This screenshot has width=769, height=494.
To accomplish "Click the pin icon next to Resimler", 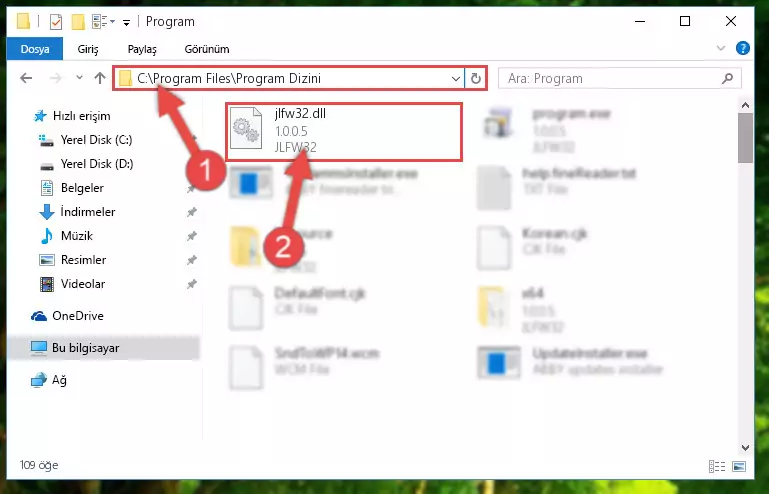I will 191,260.
